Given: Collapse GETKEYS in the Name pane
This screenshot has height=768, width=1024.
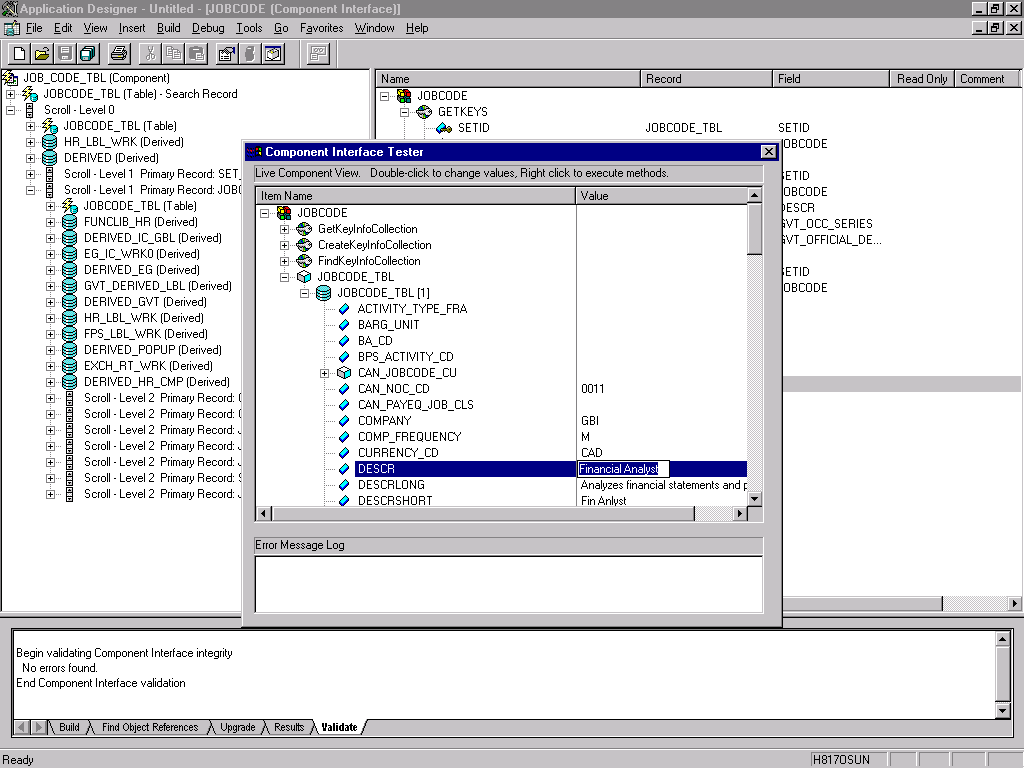Looking at the screenshot, I should coord(404,112).
